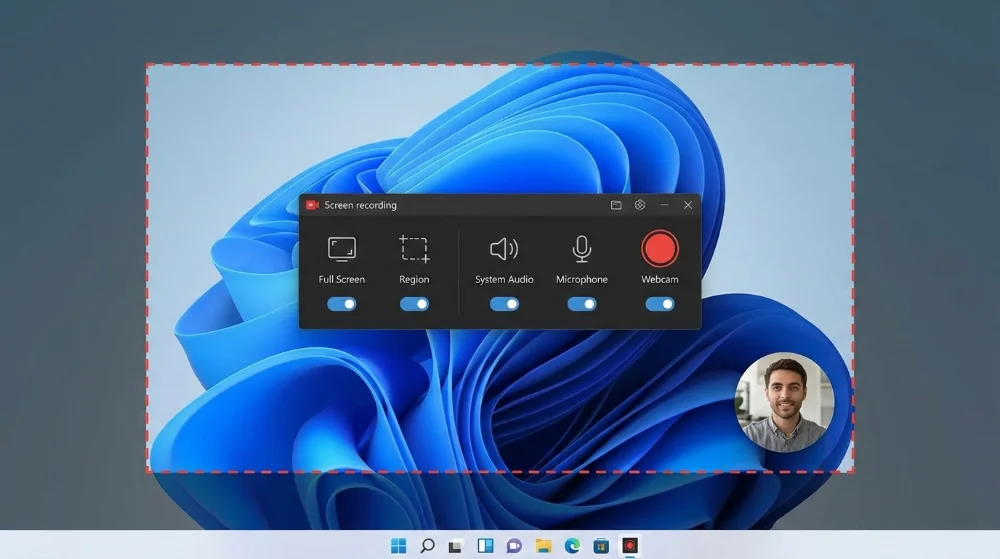Image resolution: width=1000 pixels, height=559 pixels.
Task: Minimize the Screen recording window
Action: coord(664,205)
